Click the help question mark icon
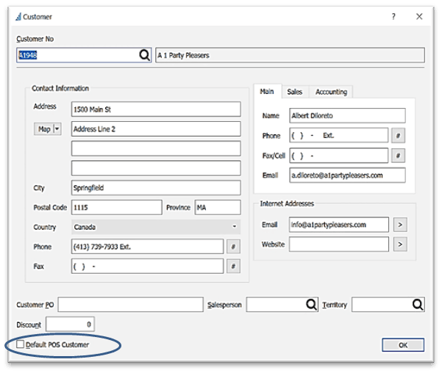Viewport: 442px width, 373px height. click(x=394, y=16)
